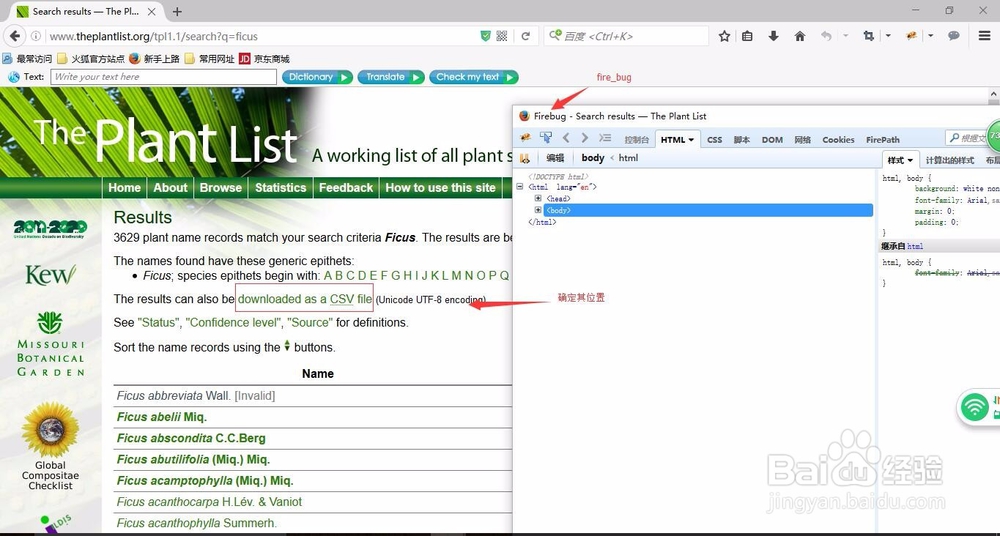Open the How to use this site page

(x=440, y=188)
